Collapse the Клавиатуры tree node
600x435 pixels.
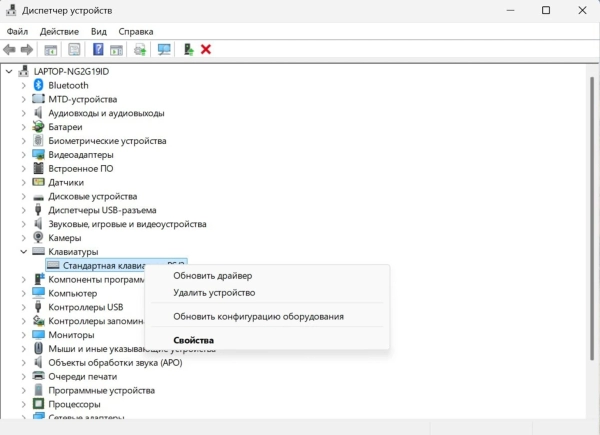[x=24, y=251]
